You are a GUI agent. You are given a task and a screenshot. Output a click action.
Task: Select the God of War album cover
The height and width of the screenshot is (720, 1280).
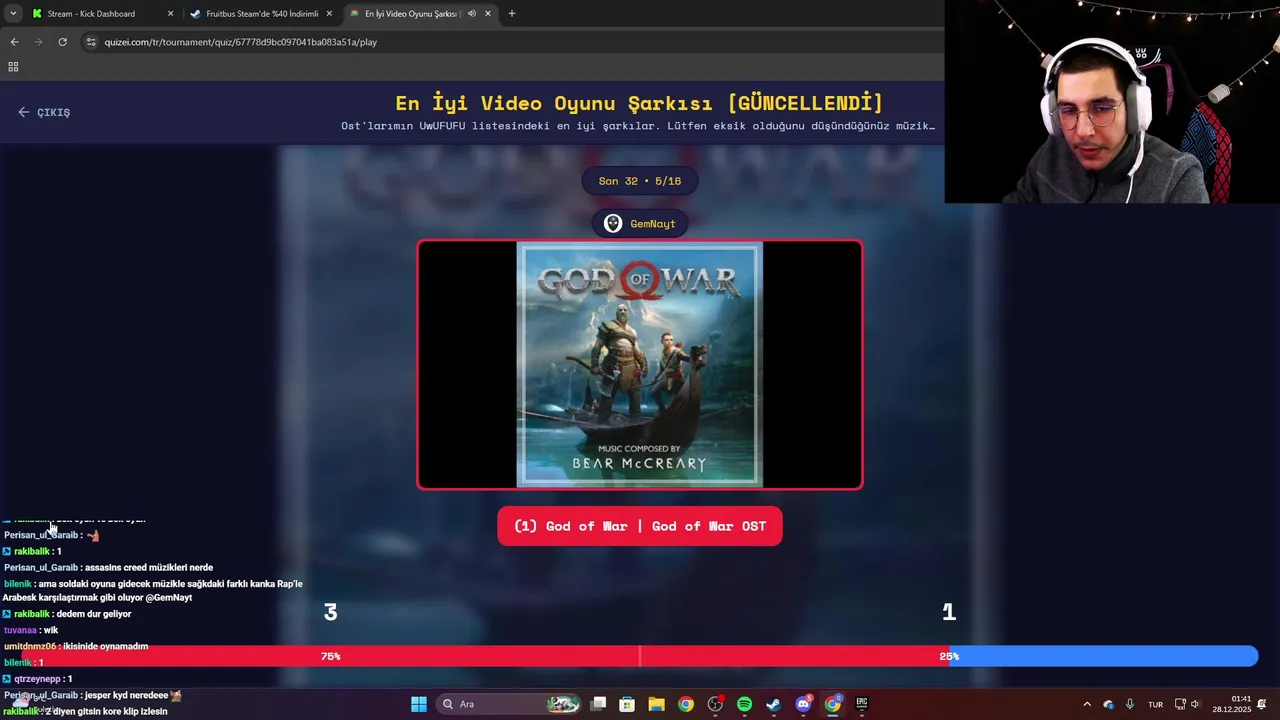640,365
